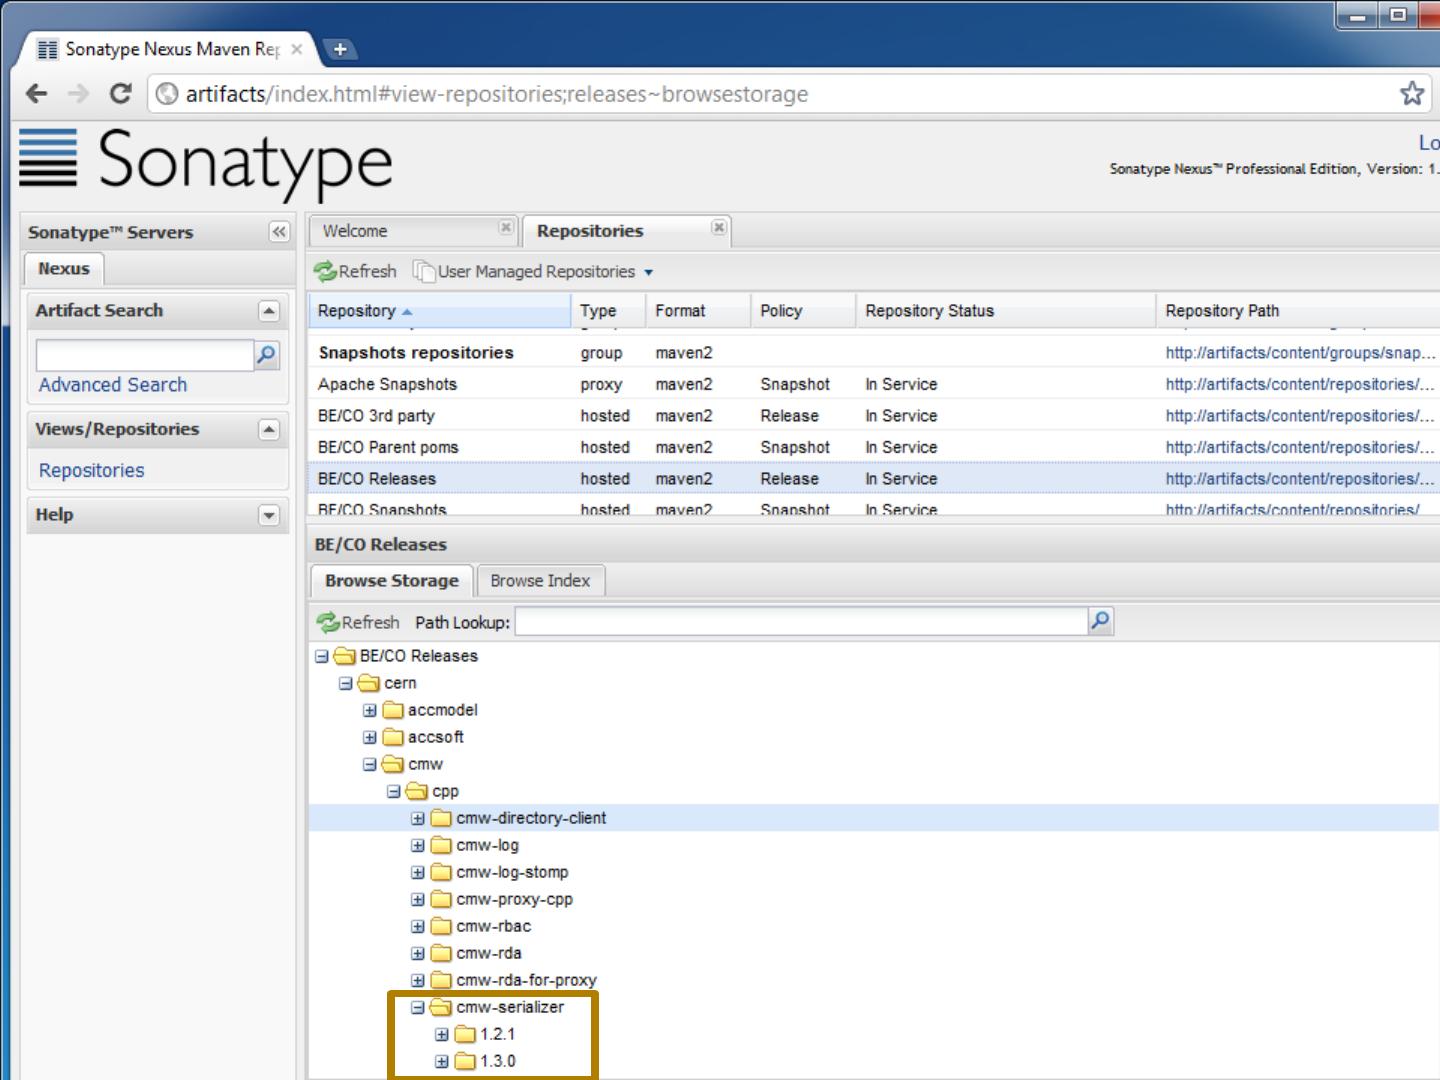Expand the 1.3.0 version folder

[x=442, y=1061]
